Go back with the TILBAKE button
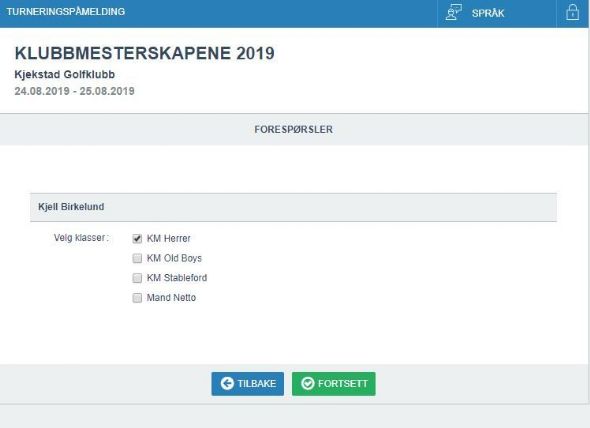The width and height of the screenshot is (590, 428). tap(248, 384)
